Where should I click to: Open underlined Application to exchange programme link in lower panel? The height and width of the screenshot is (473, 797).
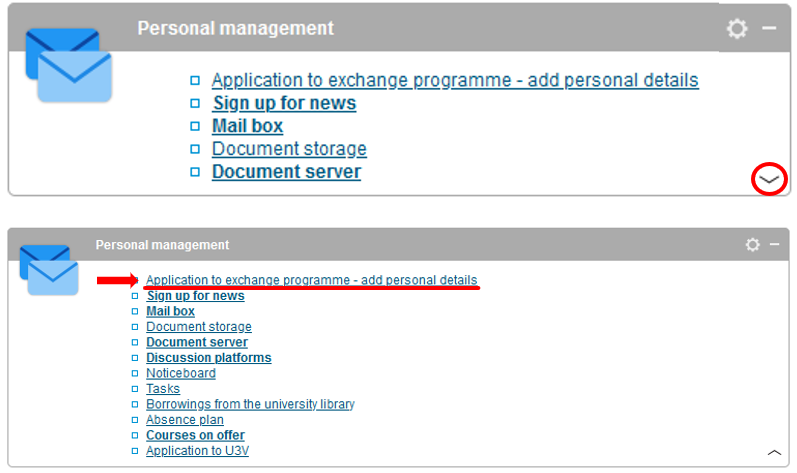(311, 280)
